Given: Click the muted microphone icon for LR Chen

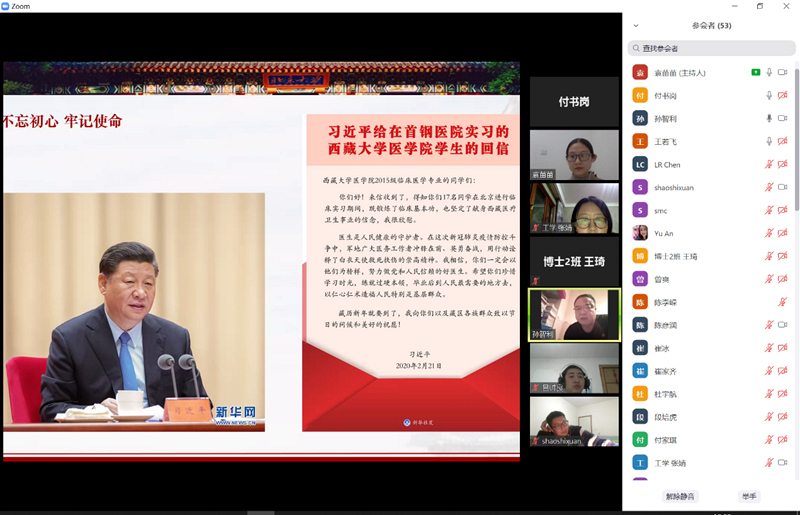Looking at the screenshot, I should tap(769, 164).
